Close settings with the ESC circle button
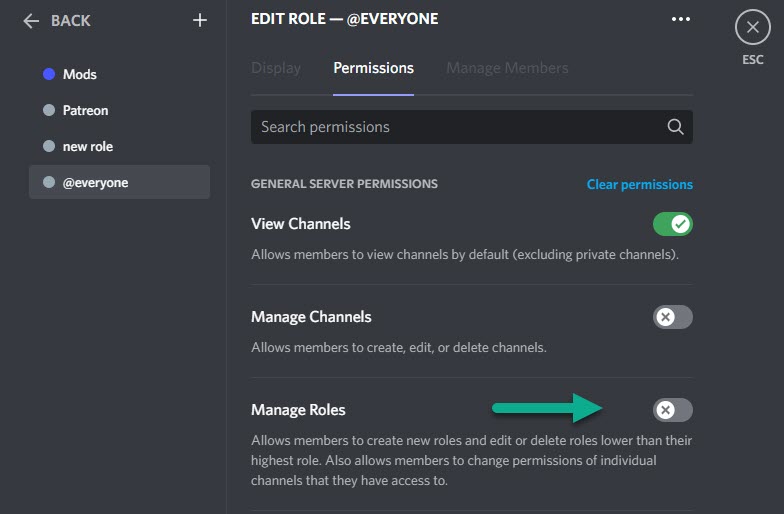784x514 pixels. tap(752, 27)
